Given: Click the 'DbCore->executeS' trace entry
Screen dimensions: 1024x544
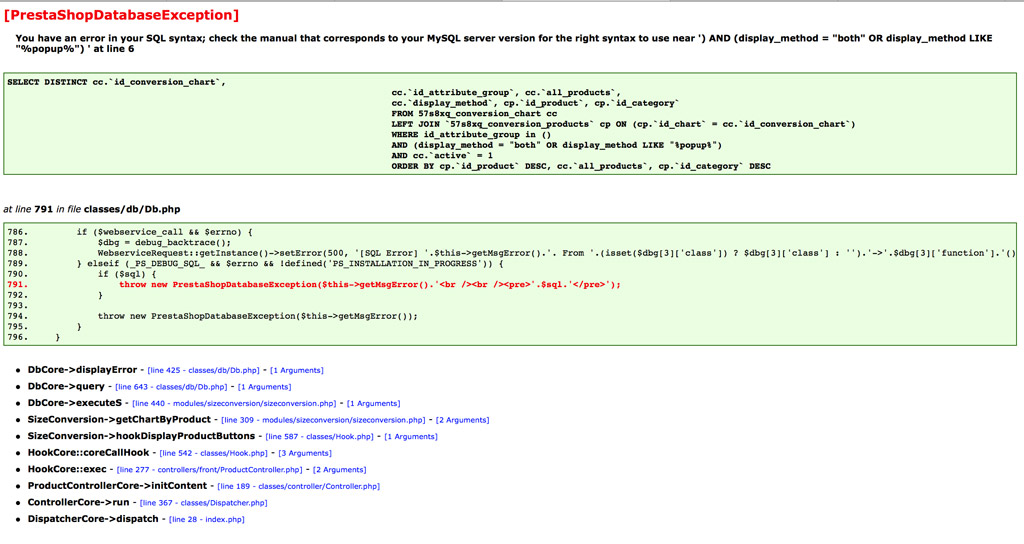Looking at the screenshot, I should (x=74, y=403).
